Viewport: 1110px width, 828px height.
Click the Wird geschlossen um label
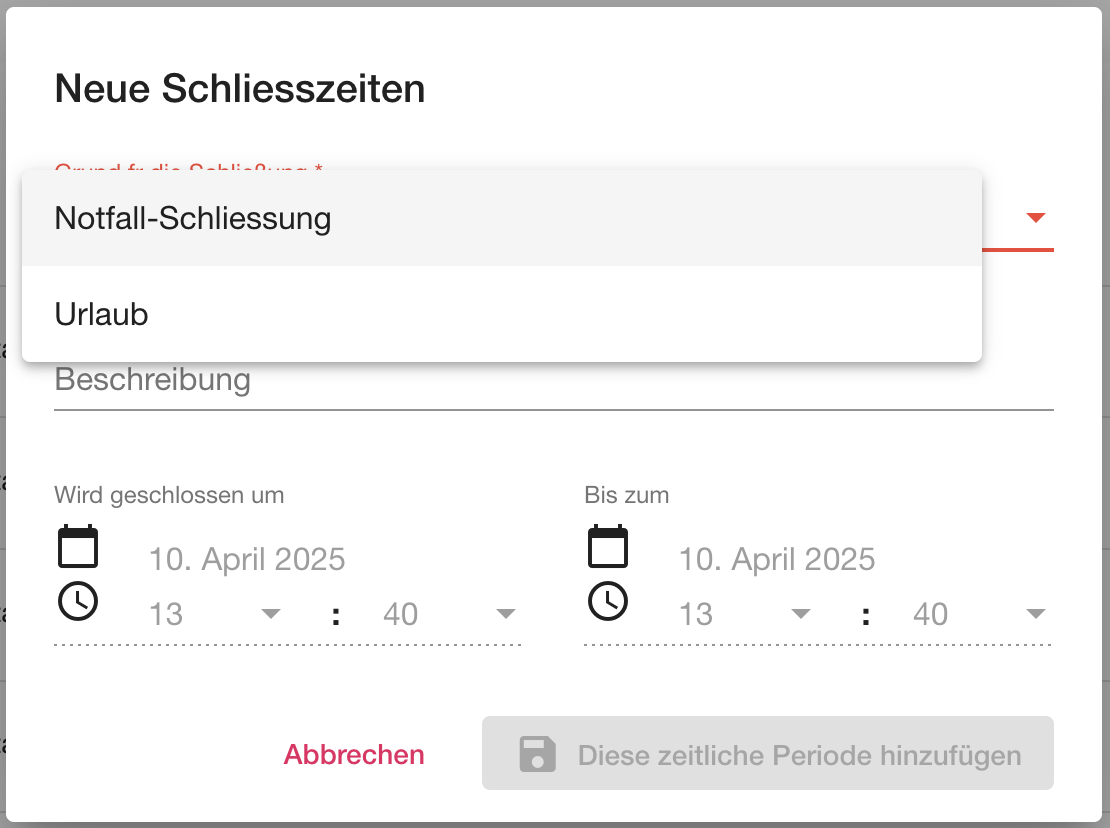tap(169, 495)
